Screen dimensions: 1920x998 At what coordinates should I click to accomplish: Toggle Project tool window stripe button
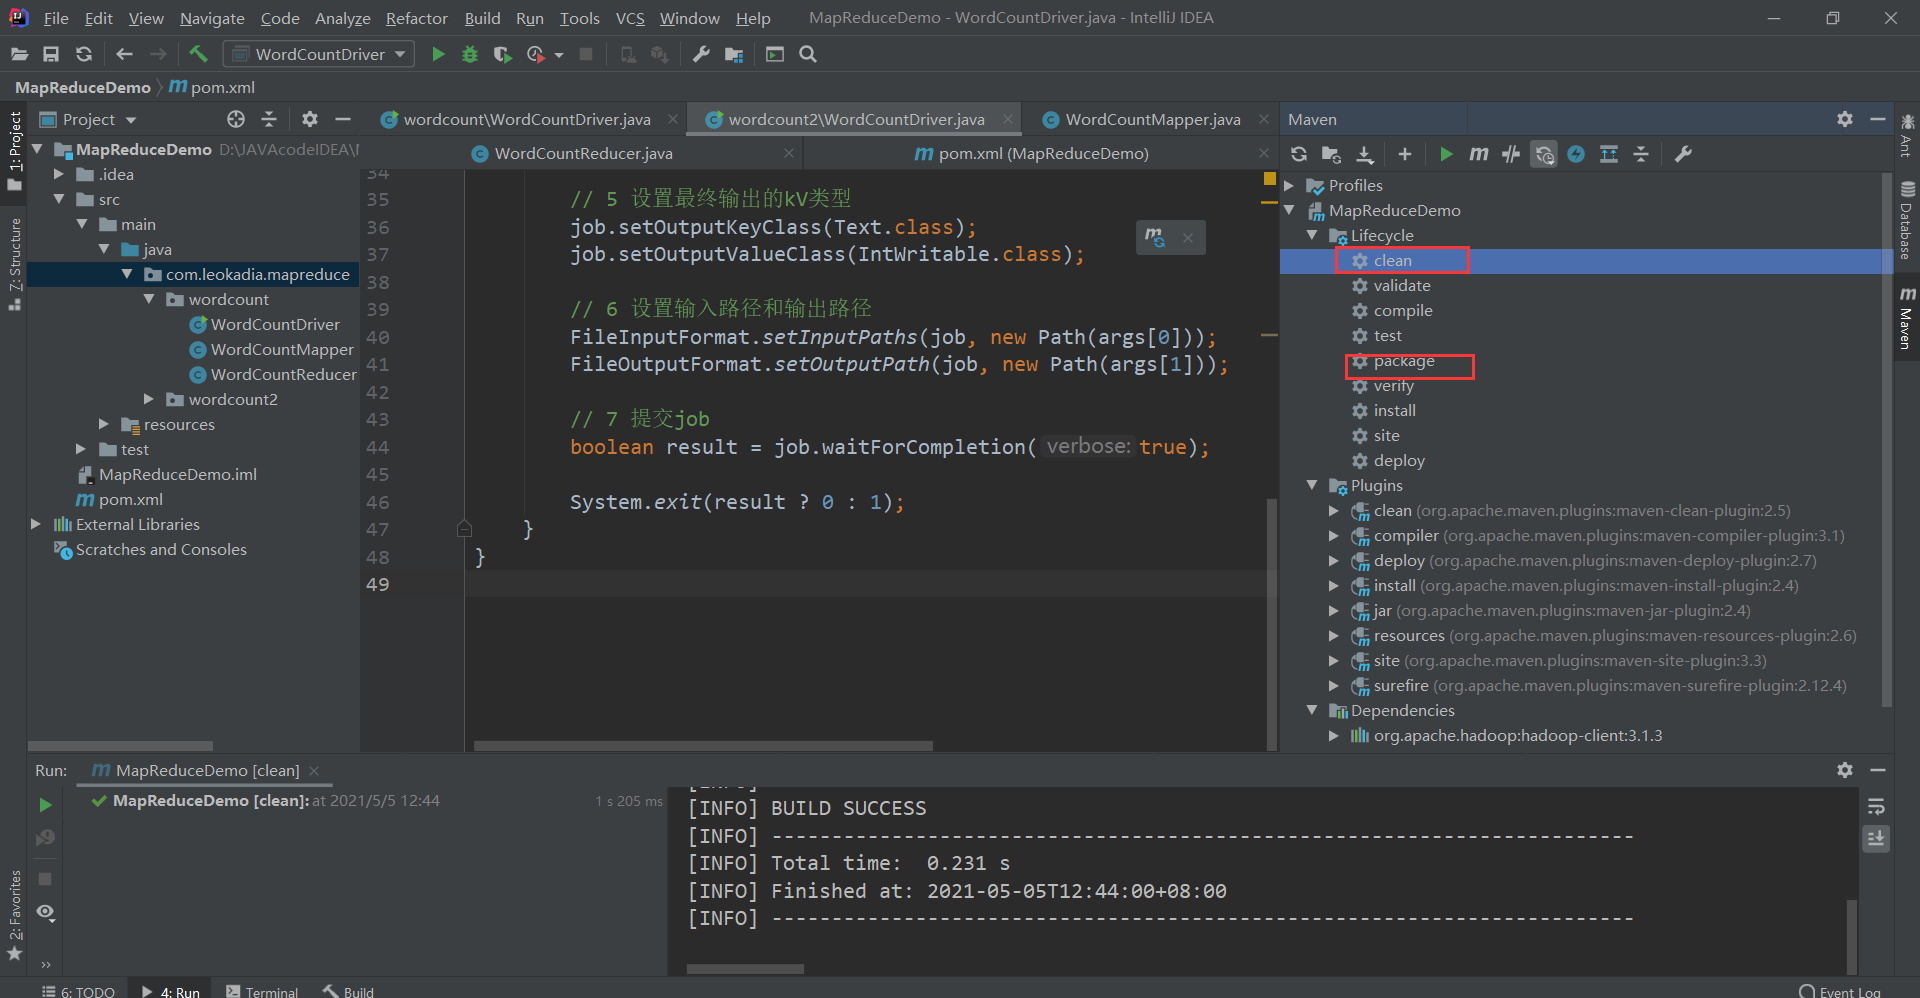(x=14, y=150)
